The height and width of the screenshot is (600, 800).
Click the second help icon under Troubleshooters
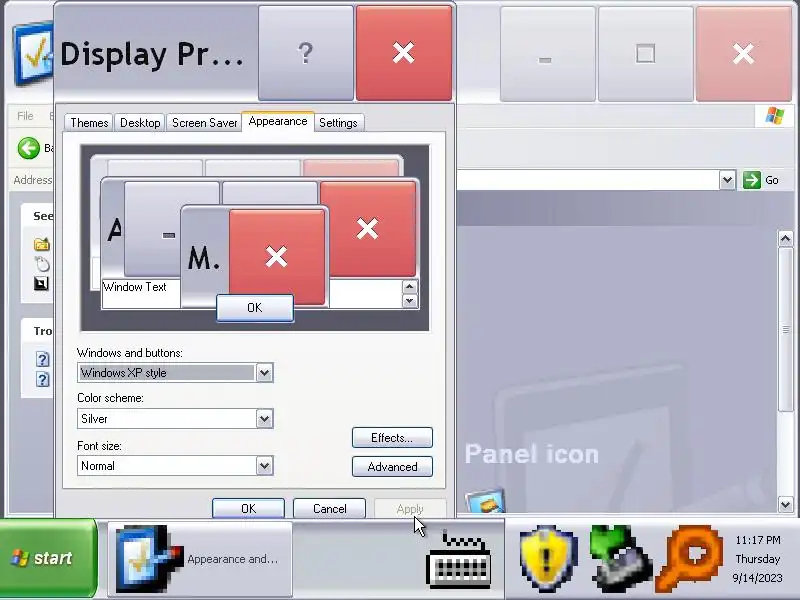42,380
